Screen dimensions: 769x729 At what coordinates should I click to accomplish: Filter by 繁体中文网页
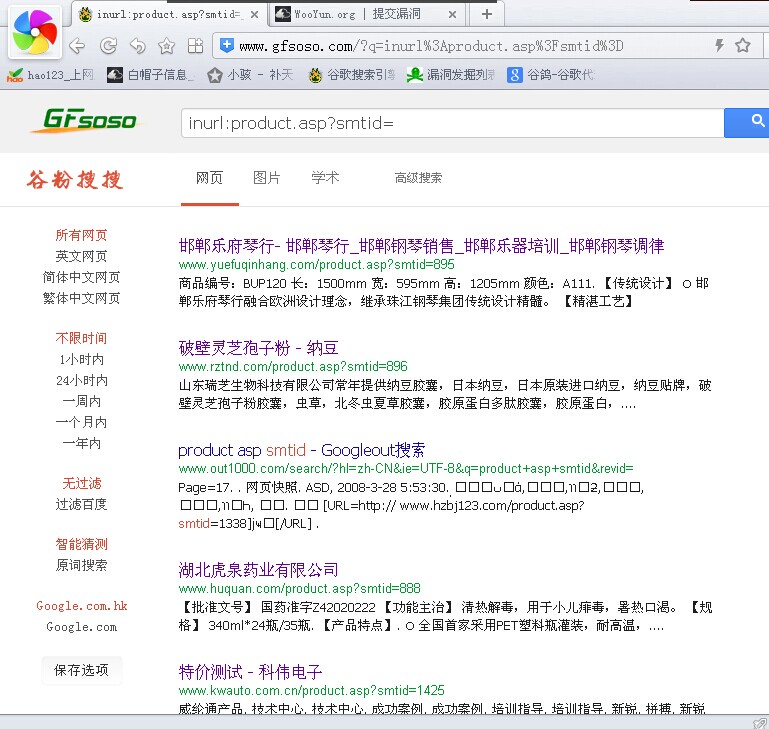(x=81, y=298)
